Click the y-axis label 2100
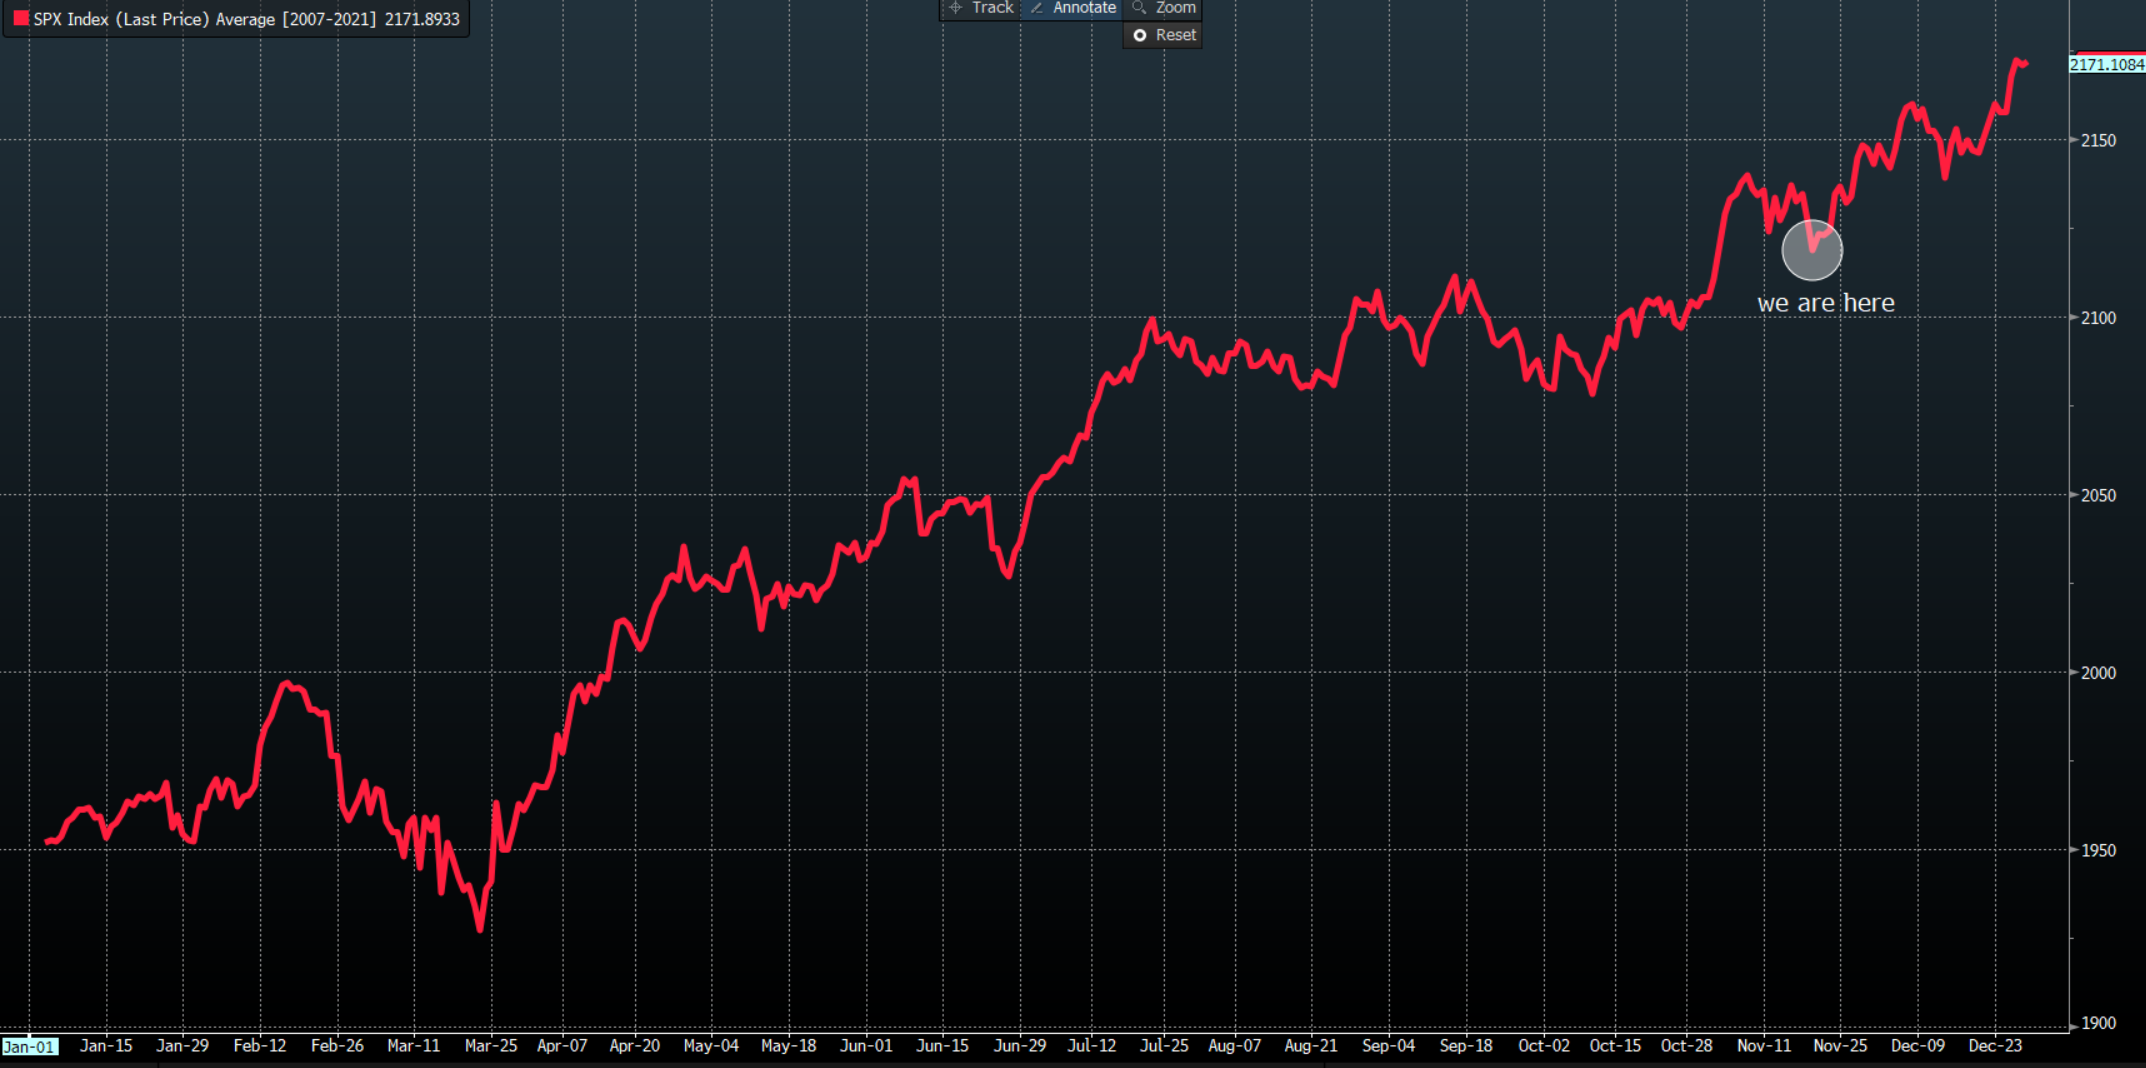 coord(2098,318)
